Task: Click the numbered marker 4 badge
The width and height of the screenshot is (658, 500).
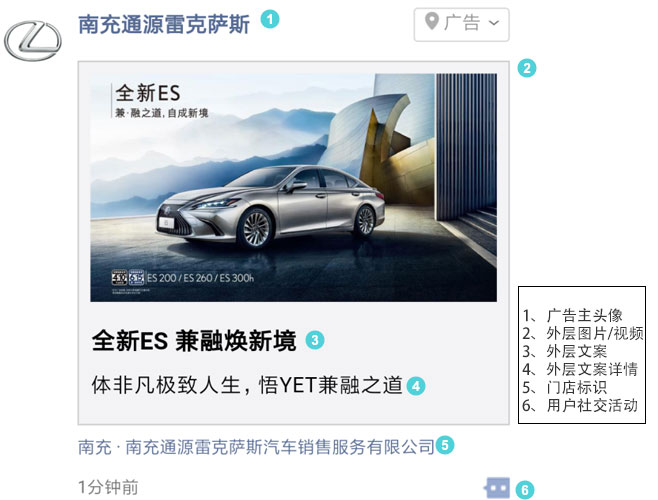Action: 416,386
